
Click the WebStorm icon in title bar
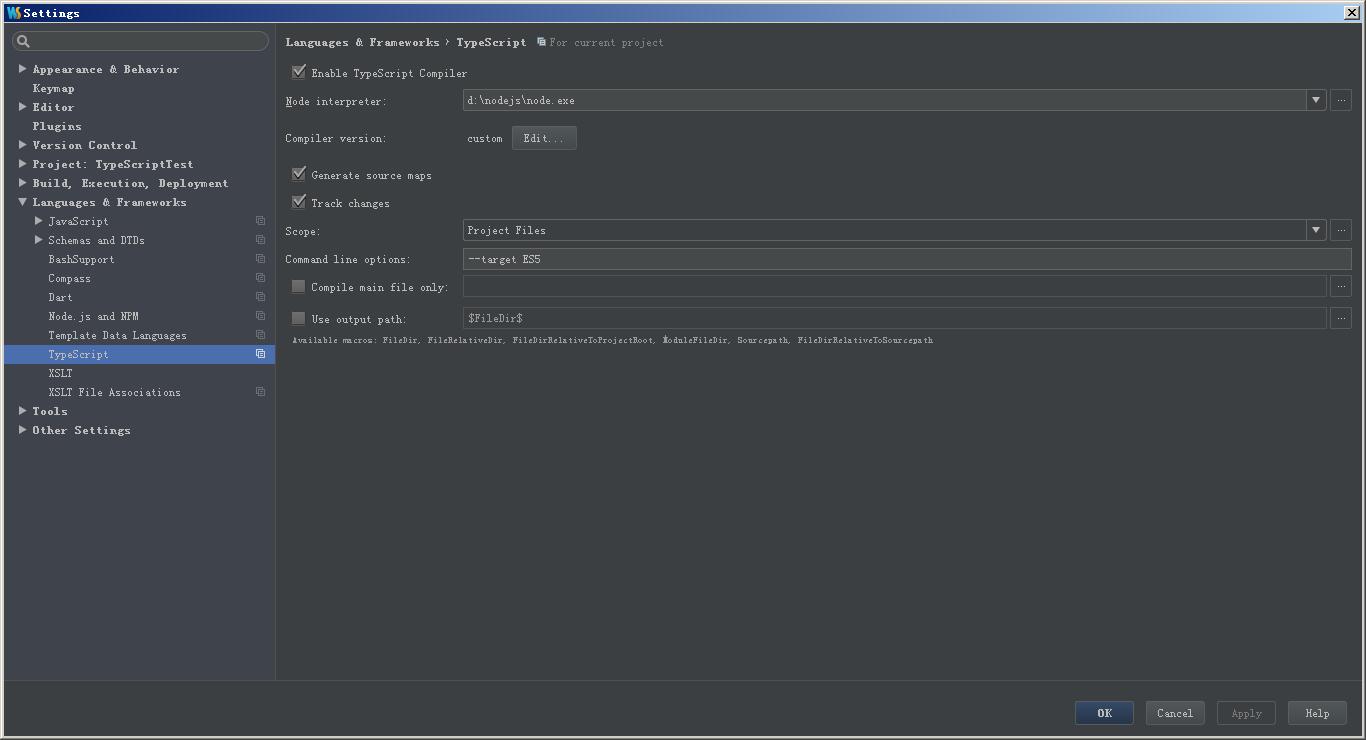pyautogui.click(x=13, y=13)
